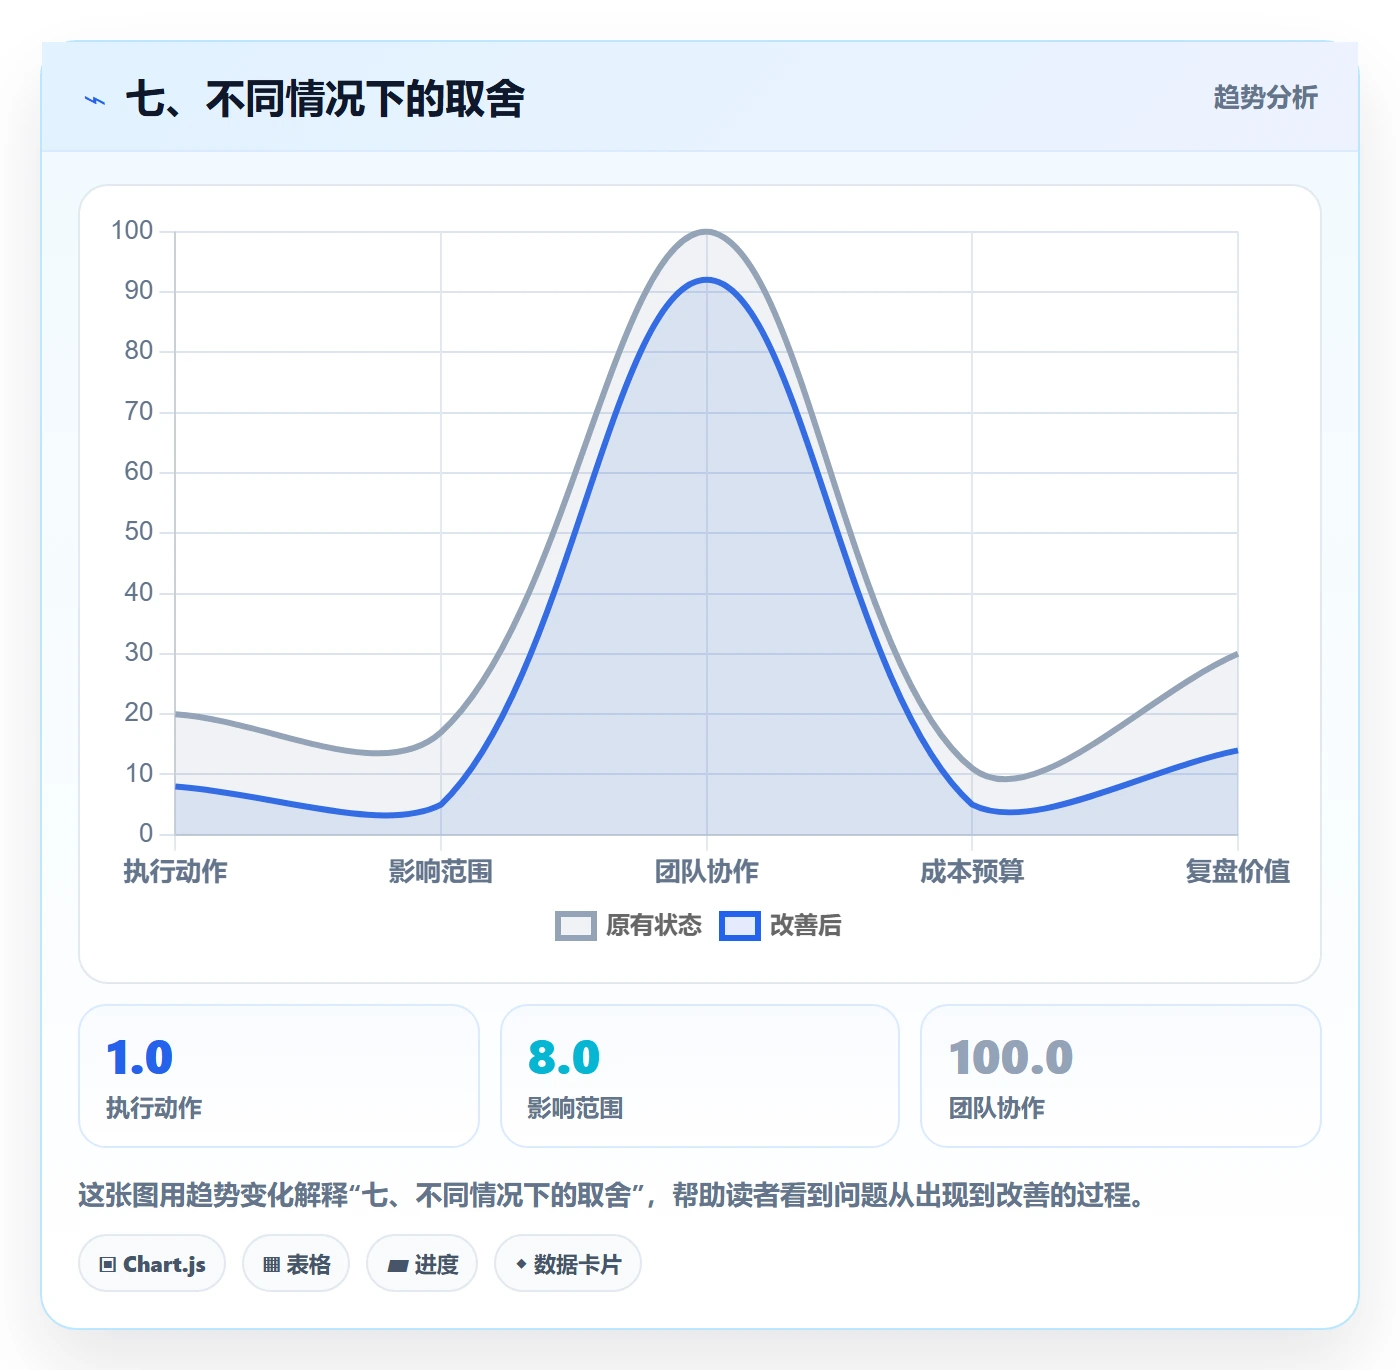Click the 团队协作 caption under 100.0
The width and height of the screenshot is (1400, 1370).
tap(997, 1108)
